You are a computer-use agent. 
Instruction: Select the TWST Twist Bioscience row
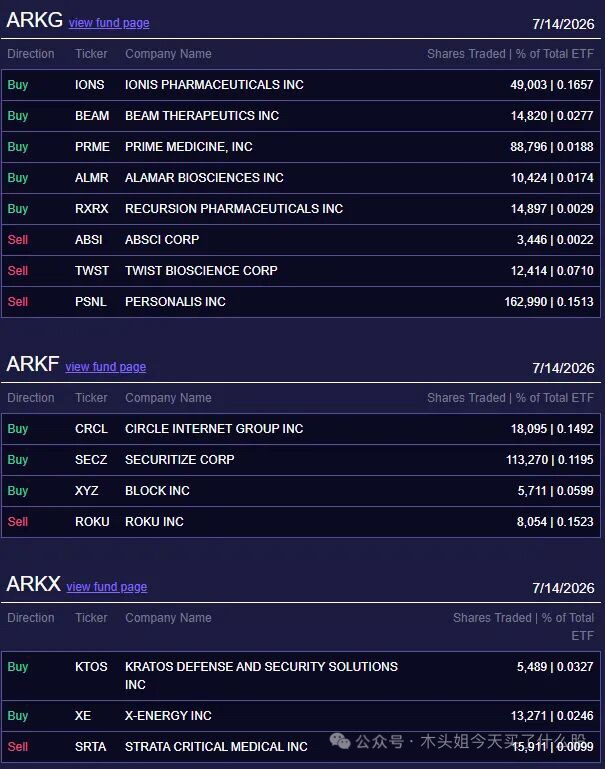point(301,271)
